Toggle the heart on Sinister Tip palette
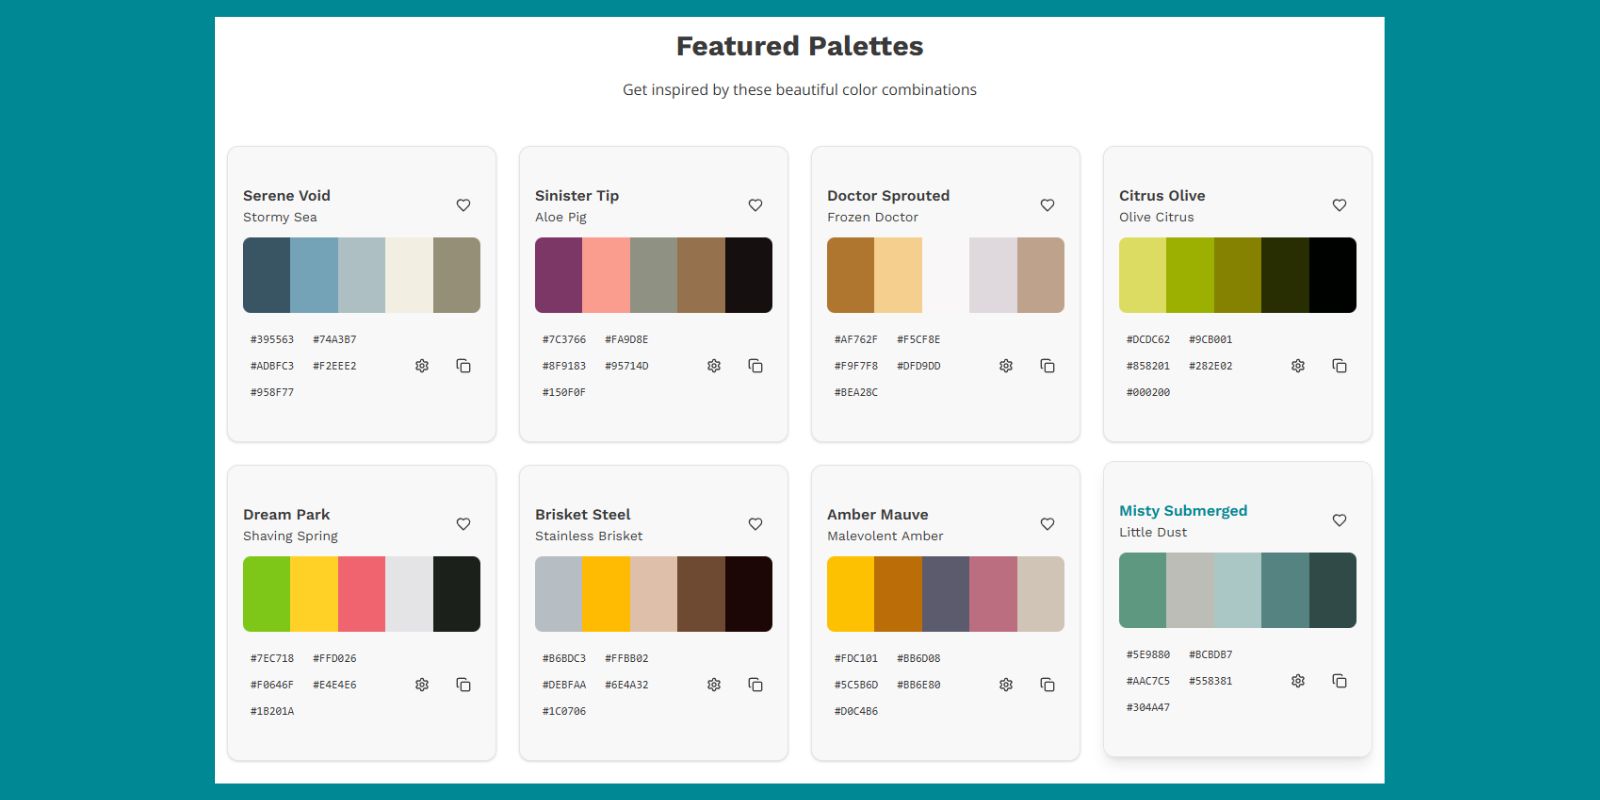 tap(755, 205)
